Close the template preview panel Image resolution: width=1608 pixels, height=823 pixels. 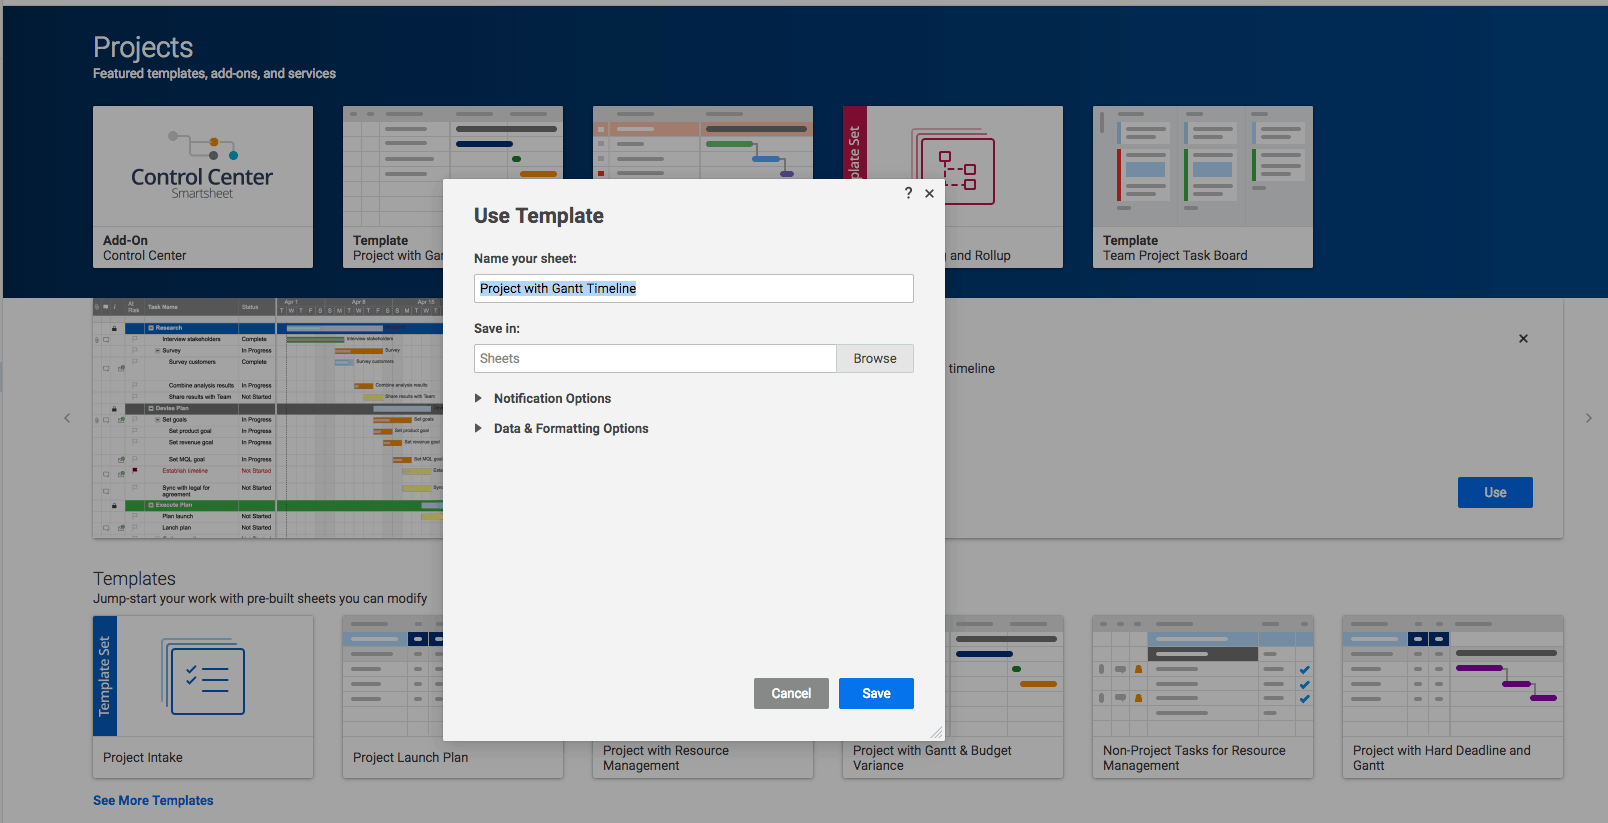click(1523, 339)
